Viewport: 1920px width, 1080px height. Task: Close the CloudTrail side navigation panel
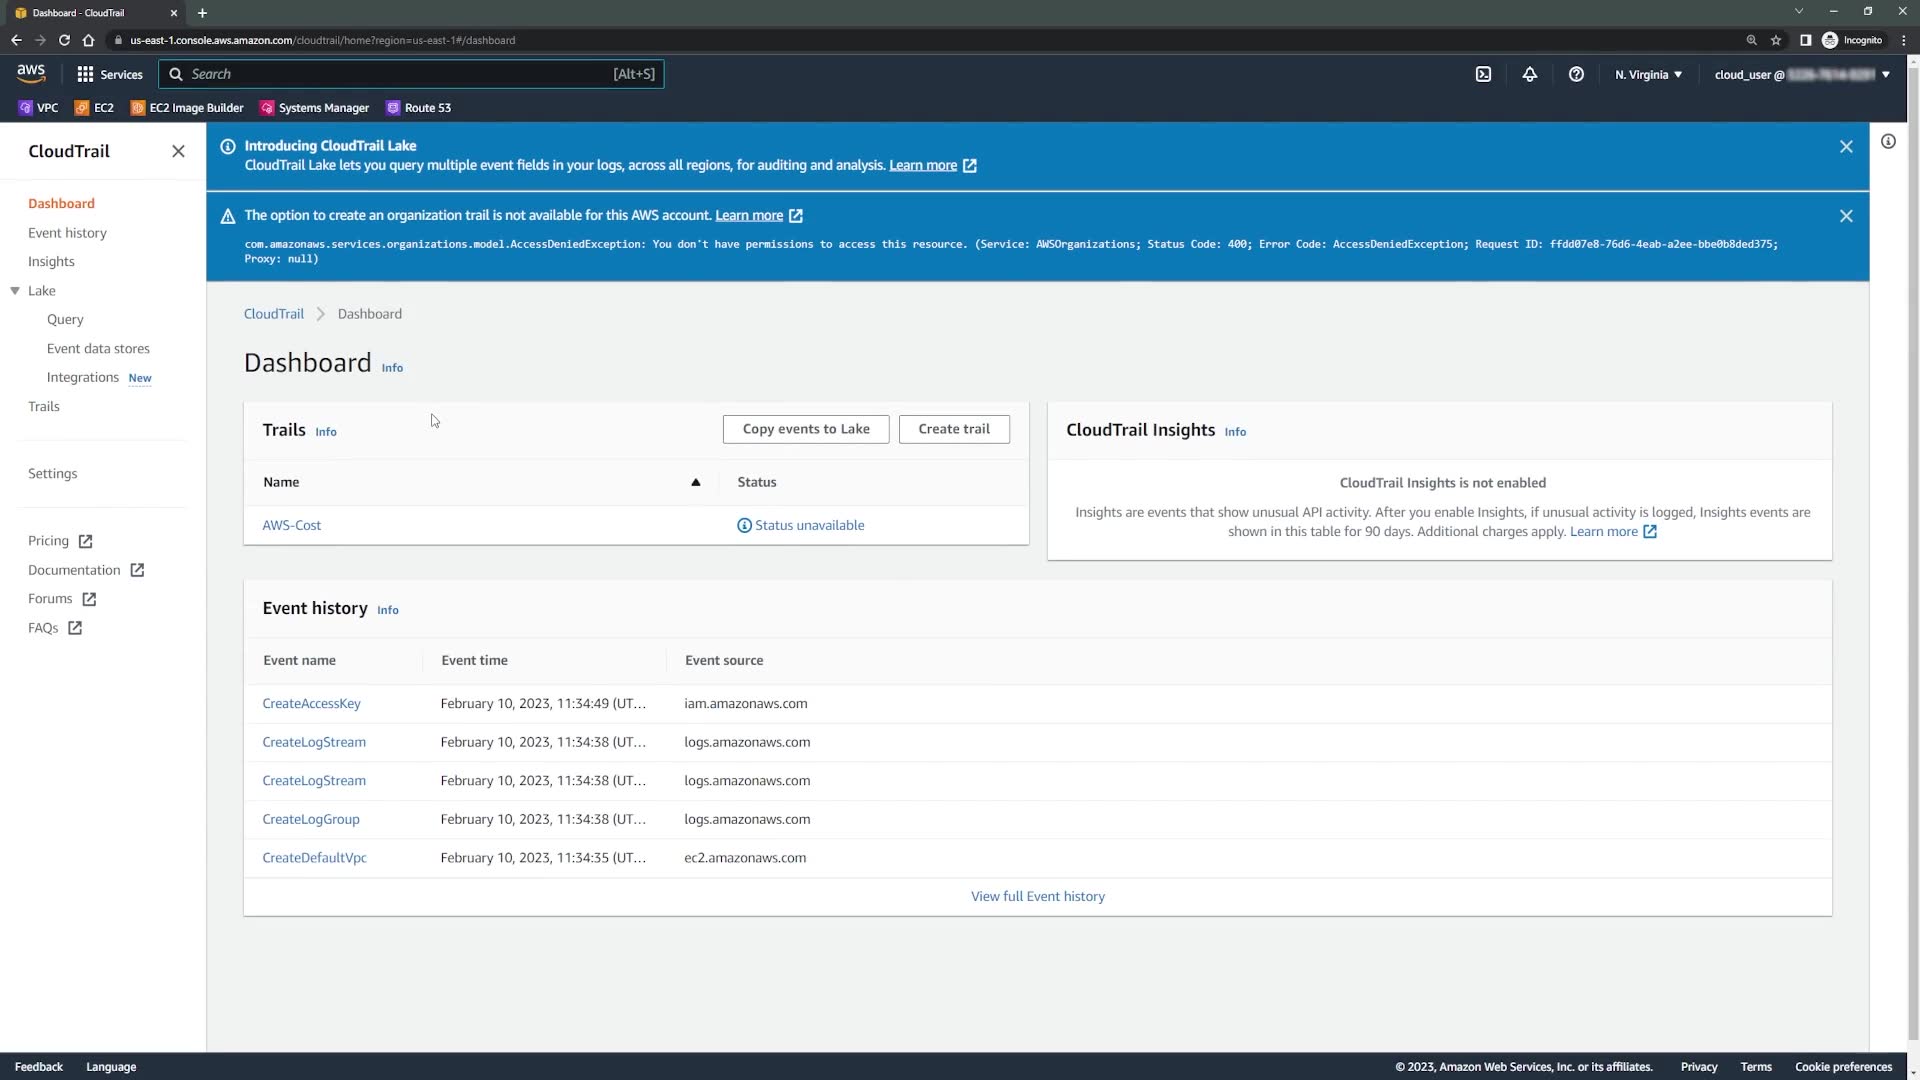coord(178,151)
